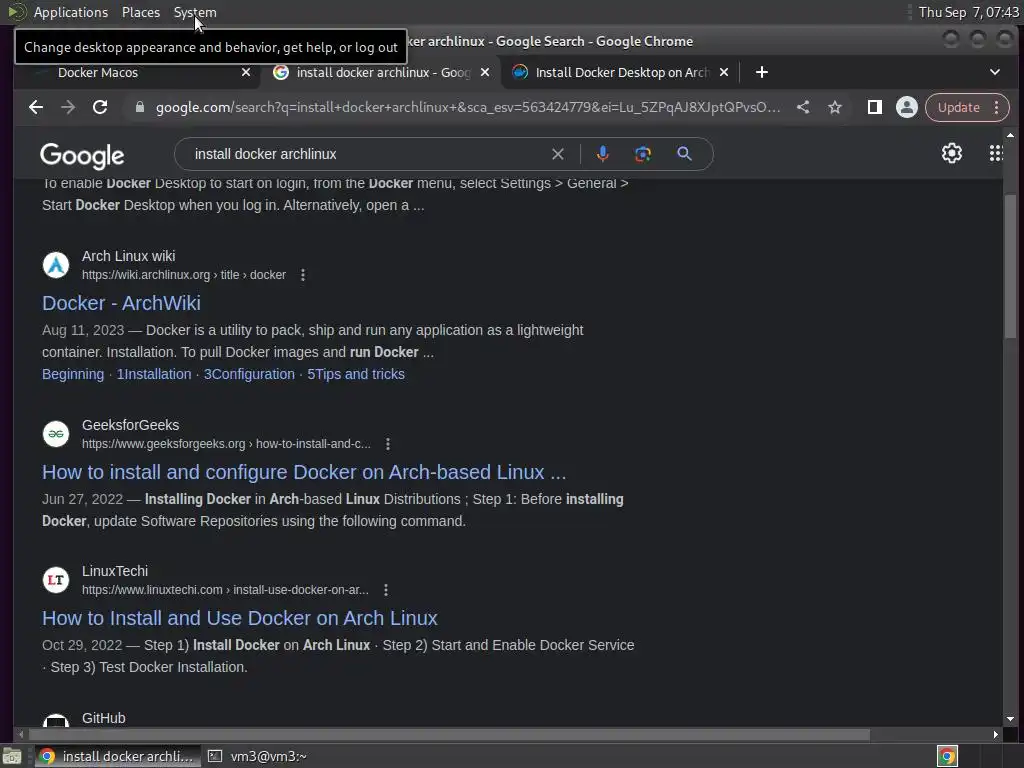Go back to the previous page
Screen dimensions: 1024x768
pyautogui.click(x=36, y=107)
